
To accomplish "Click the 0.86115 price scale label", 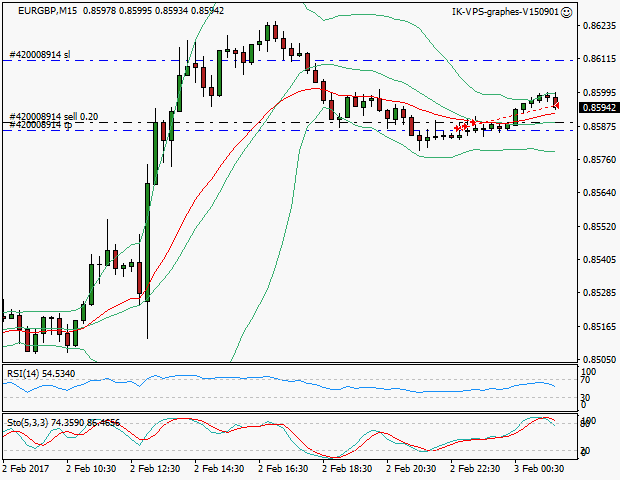I will tap(597, 59).
